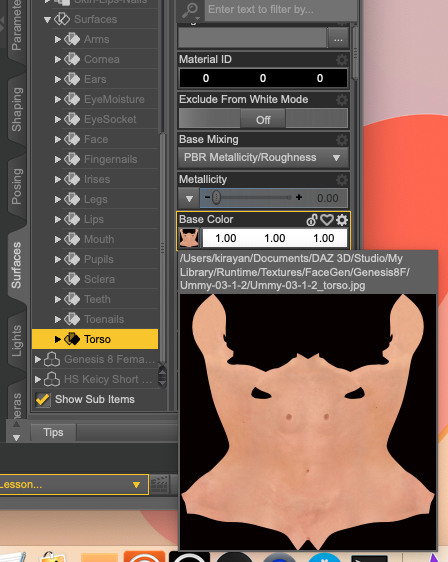The width and height of the screenshot is (448, 562).
Task: Click the Metallicity slider handle
Action: 216,197
